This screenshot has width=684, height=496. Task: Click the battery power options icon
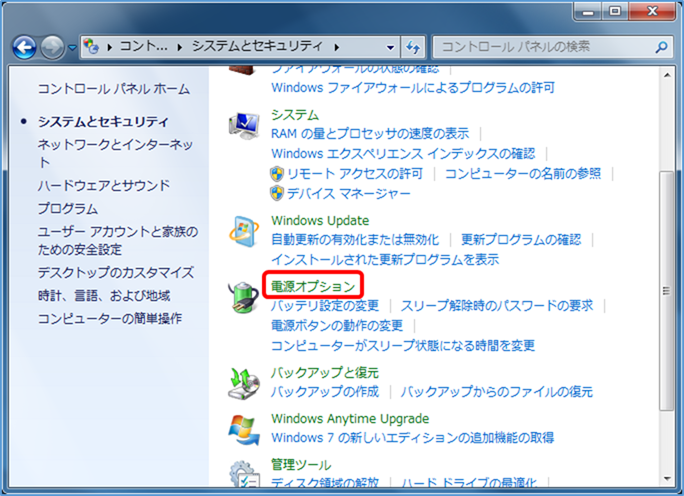click(x=243, y=298)
